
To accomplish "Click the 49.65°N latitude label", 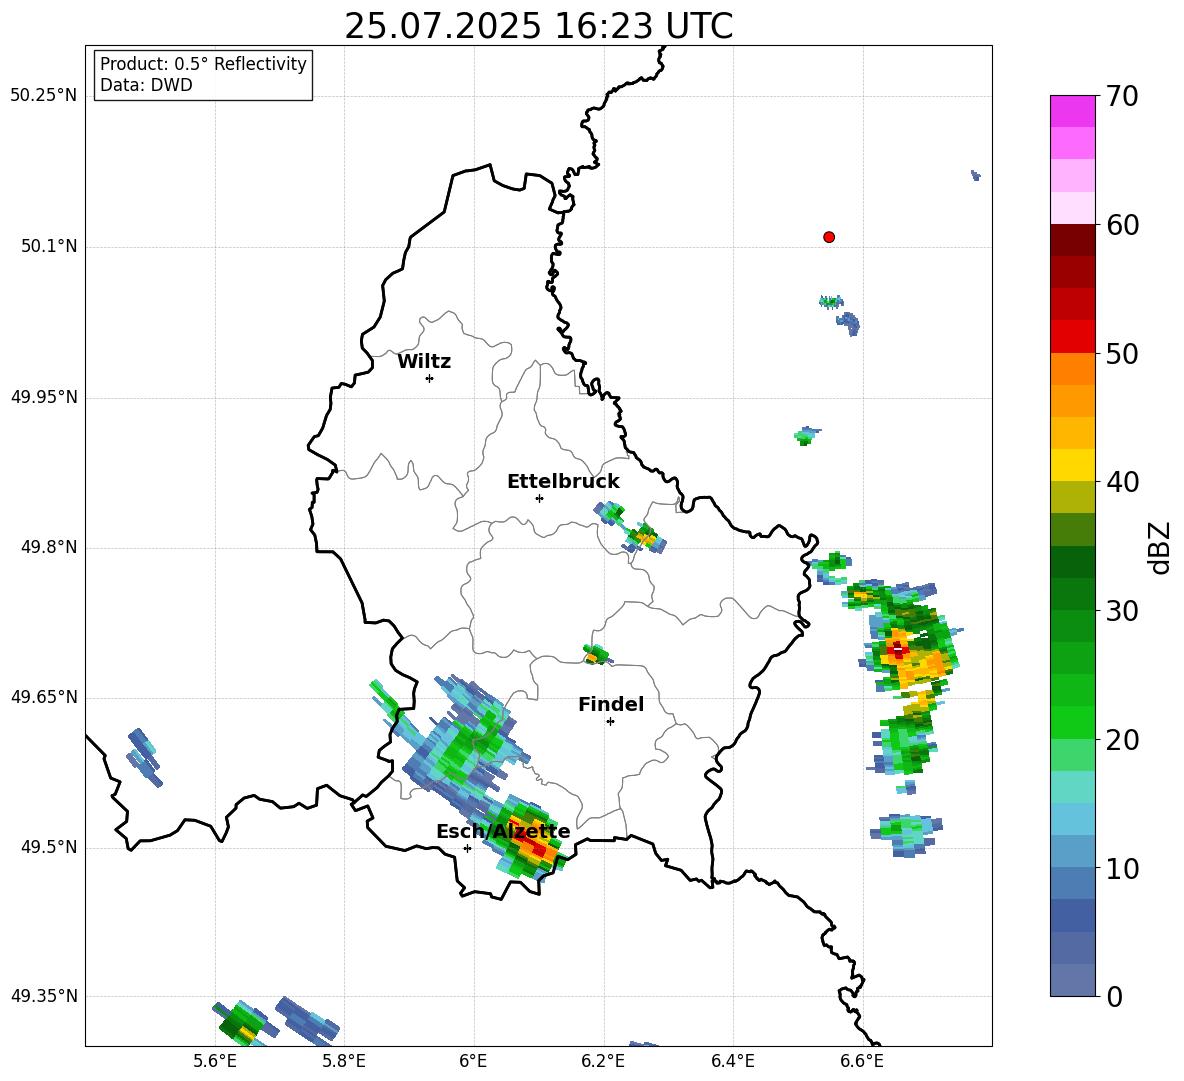I will coord(44,697).
